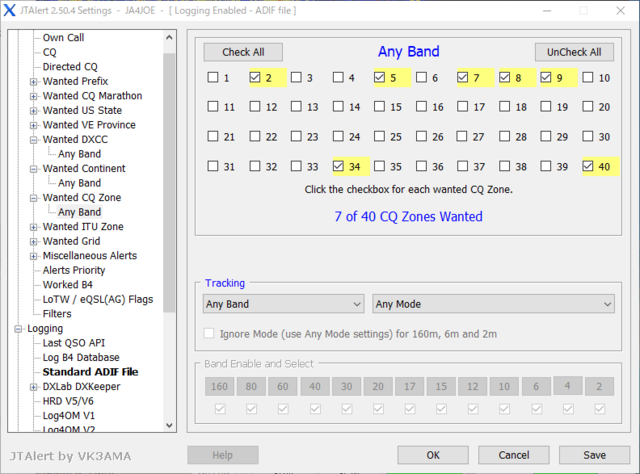This screenshot has width=640, height=474.
Task: Click the tree scrollbar up arrow
Action: (x=169, y=38)
